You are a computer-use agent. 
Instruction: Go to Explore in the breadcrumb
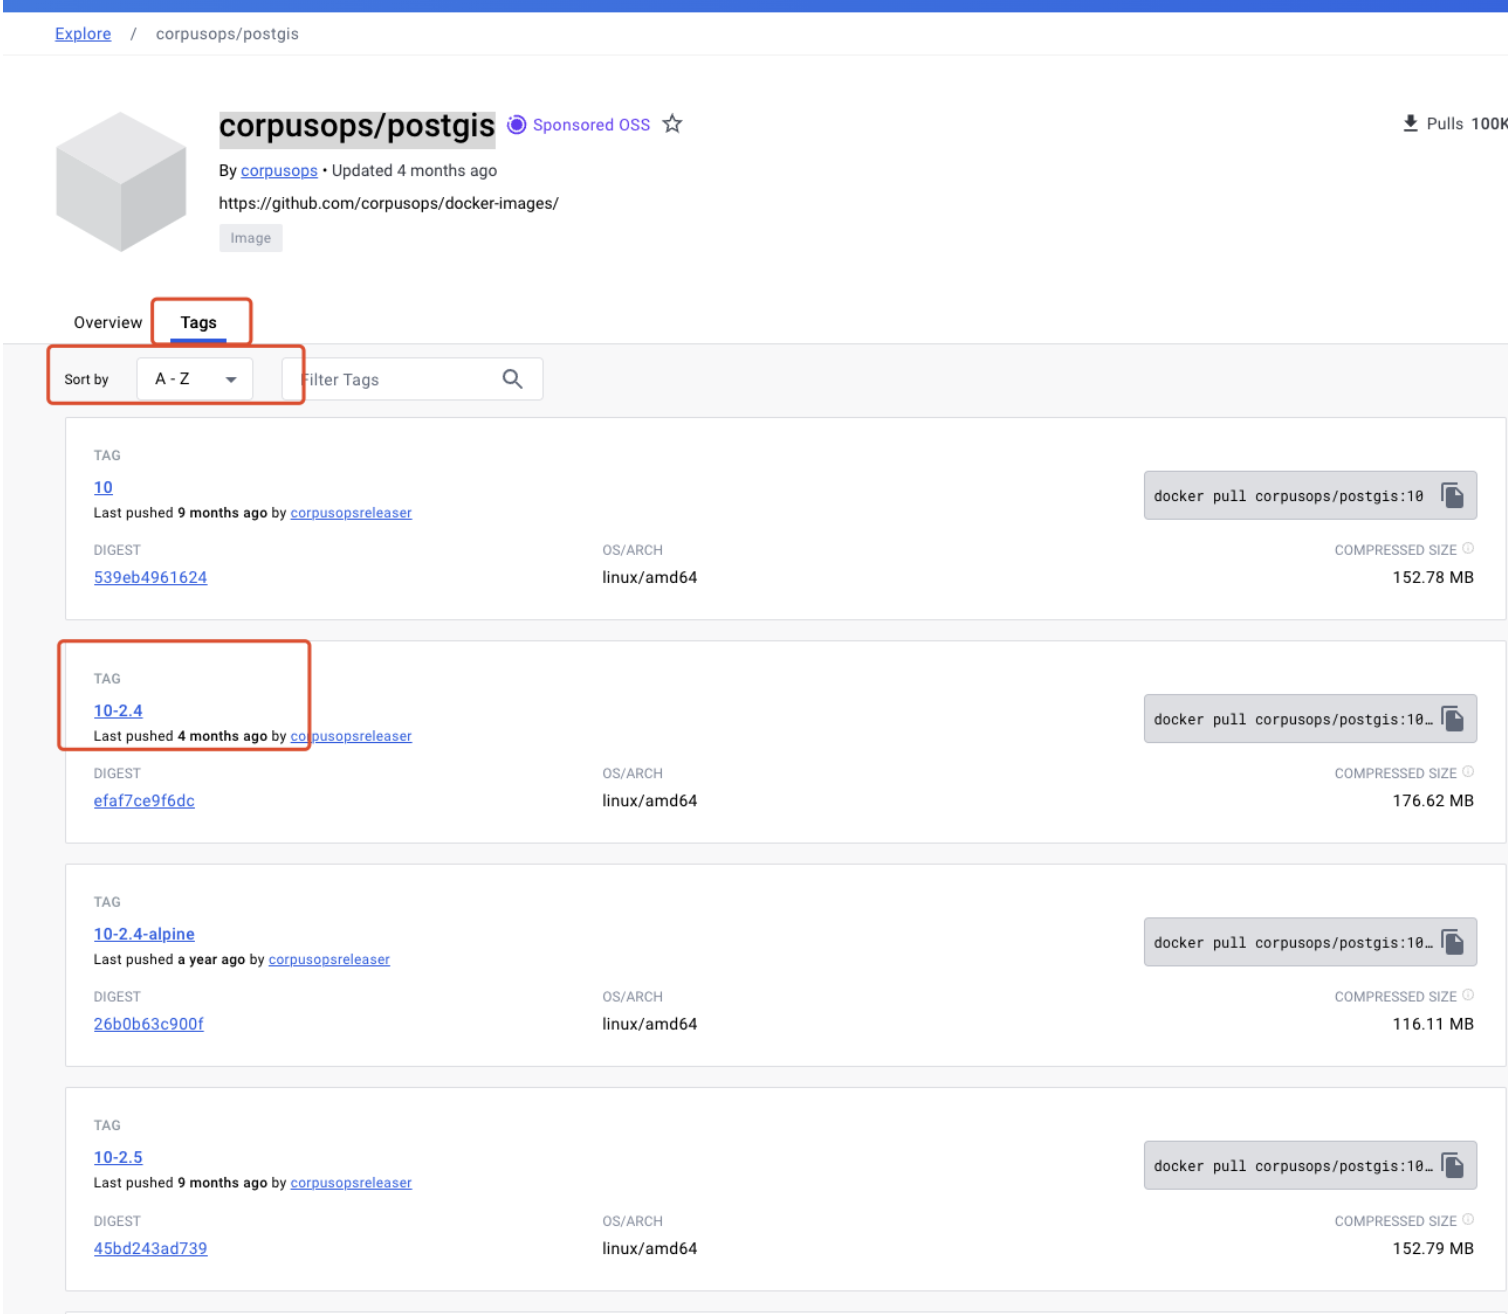pyautogui.click(x=83, y=34)
